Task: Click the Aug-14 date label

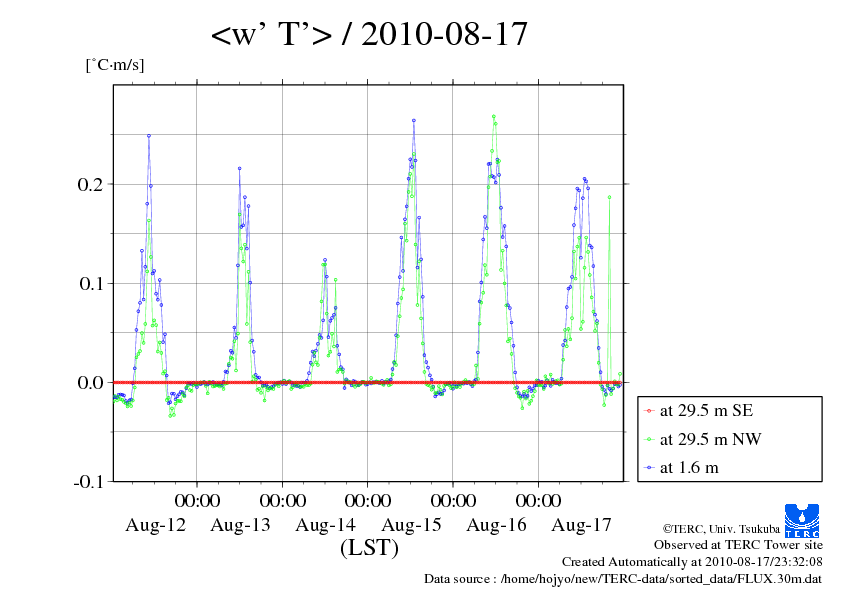Action: 325,525
